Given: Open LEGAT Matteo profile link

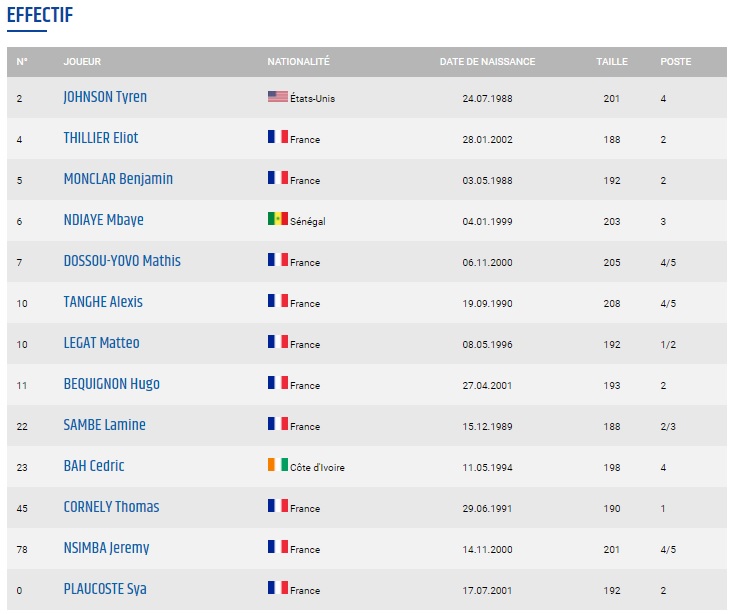Looking at the screenshot, I should 101,343.
